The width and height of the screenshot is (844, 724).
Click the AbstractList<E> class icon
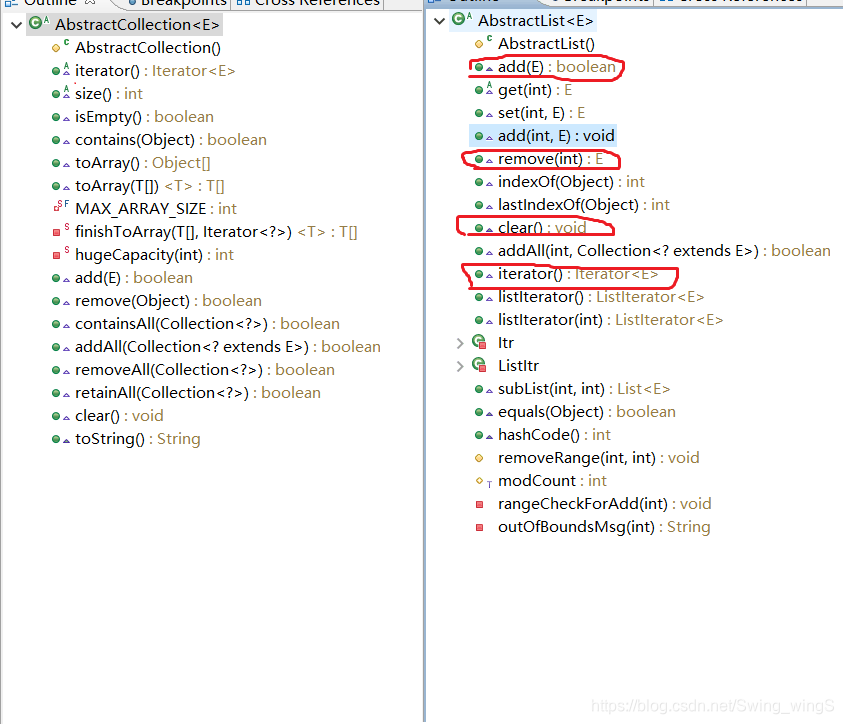462,19
